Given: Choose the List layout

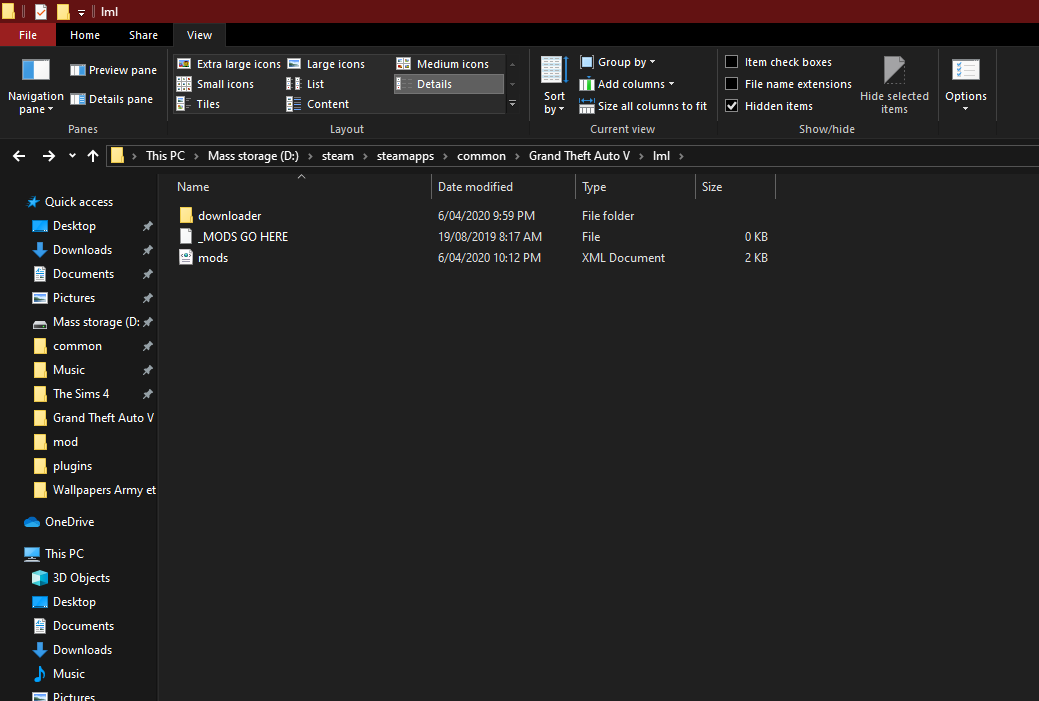Looking at the screenshot, I should pos(305,84).
